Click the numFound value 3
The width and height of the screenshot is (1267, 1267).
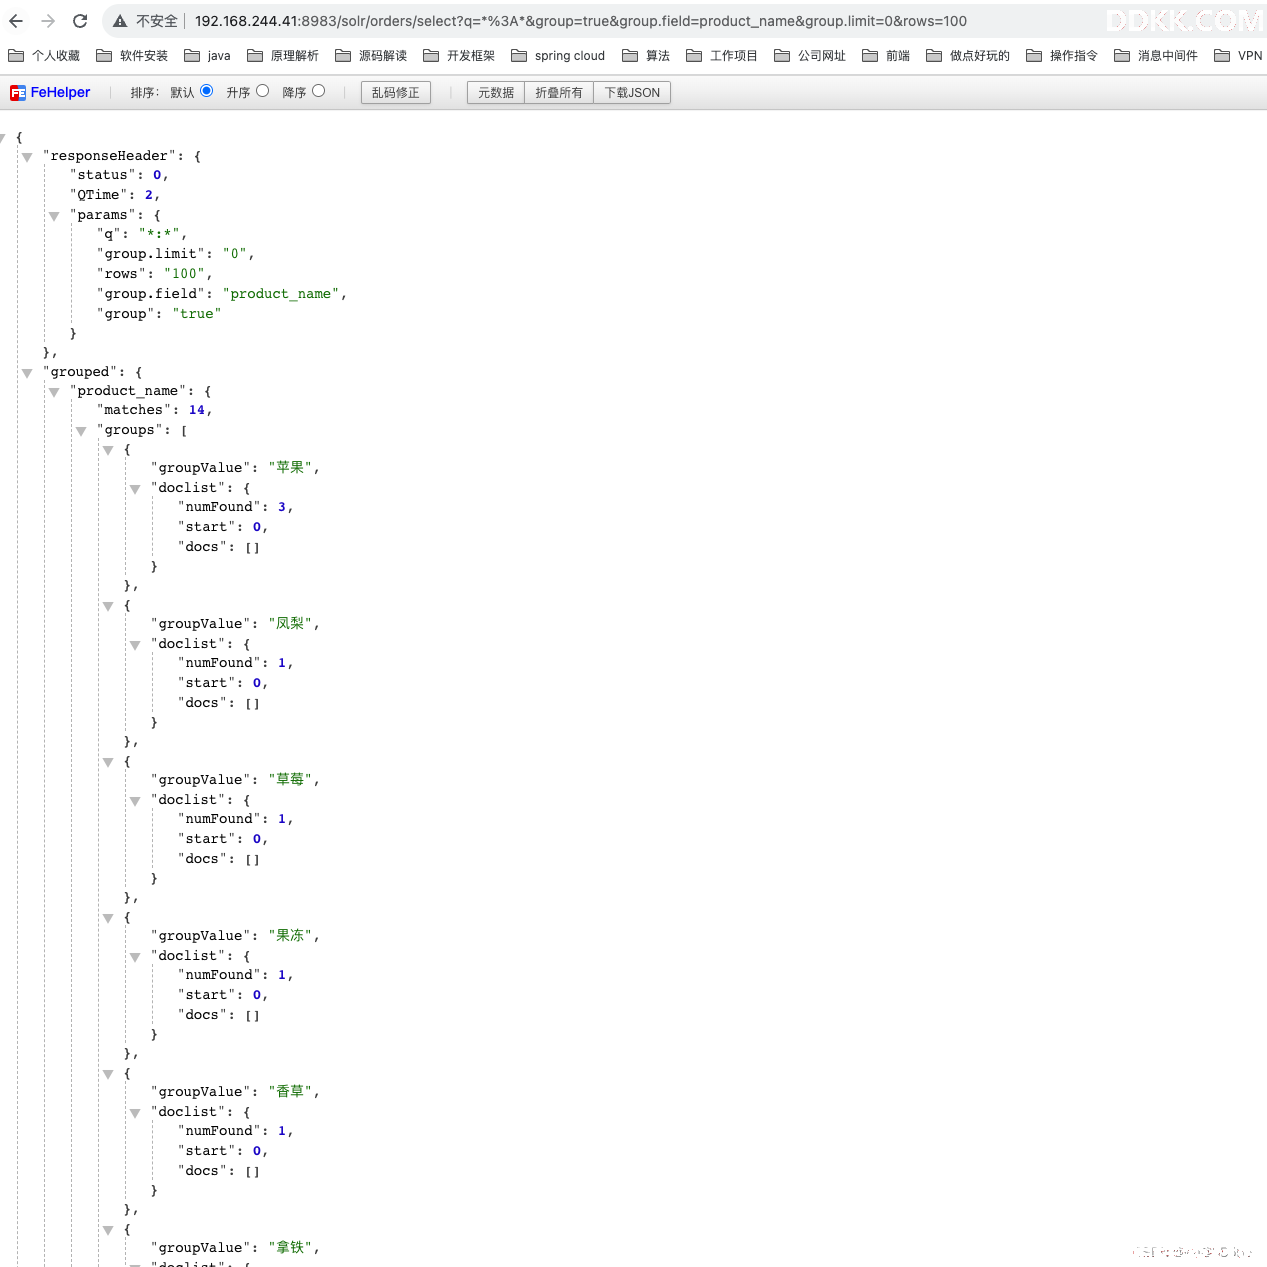pos(282,507)
